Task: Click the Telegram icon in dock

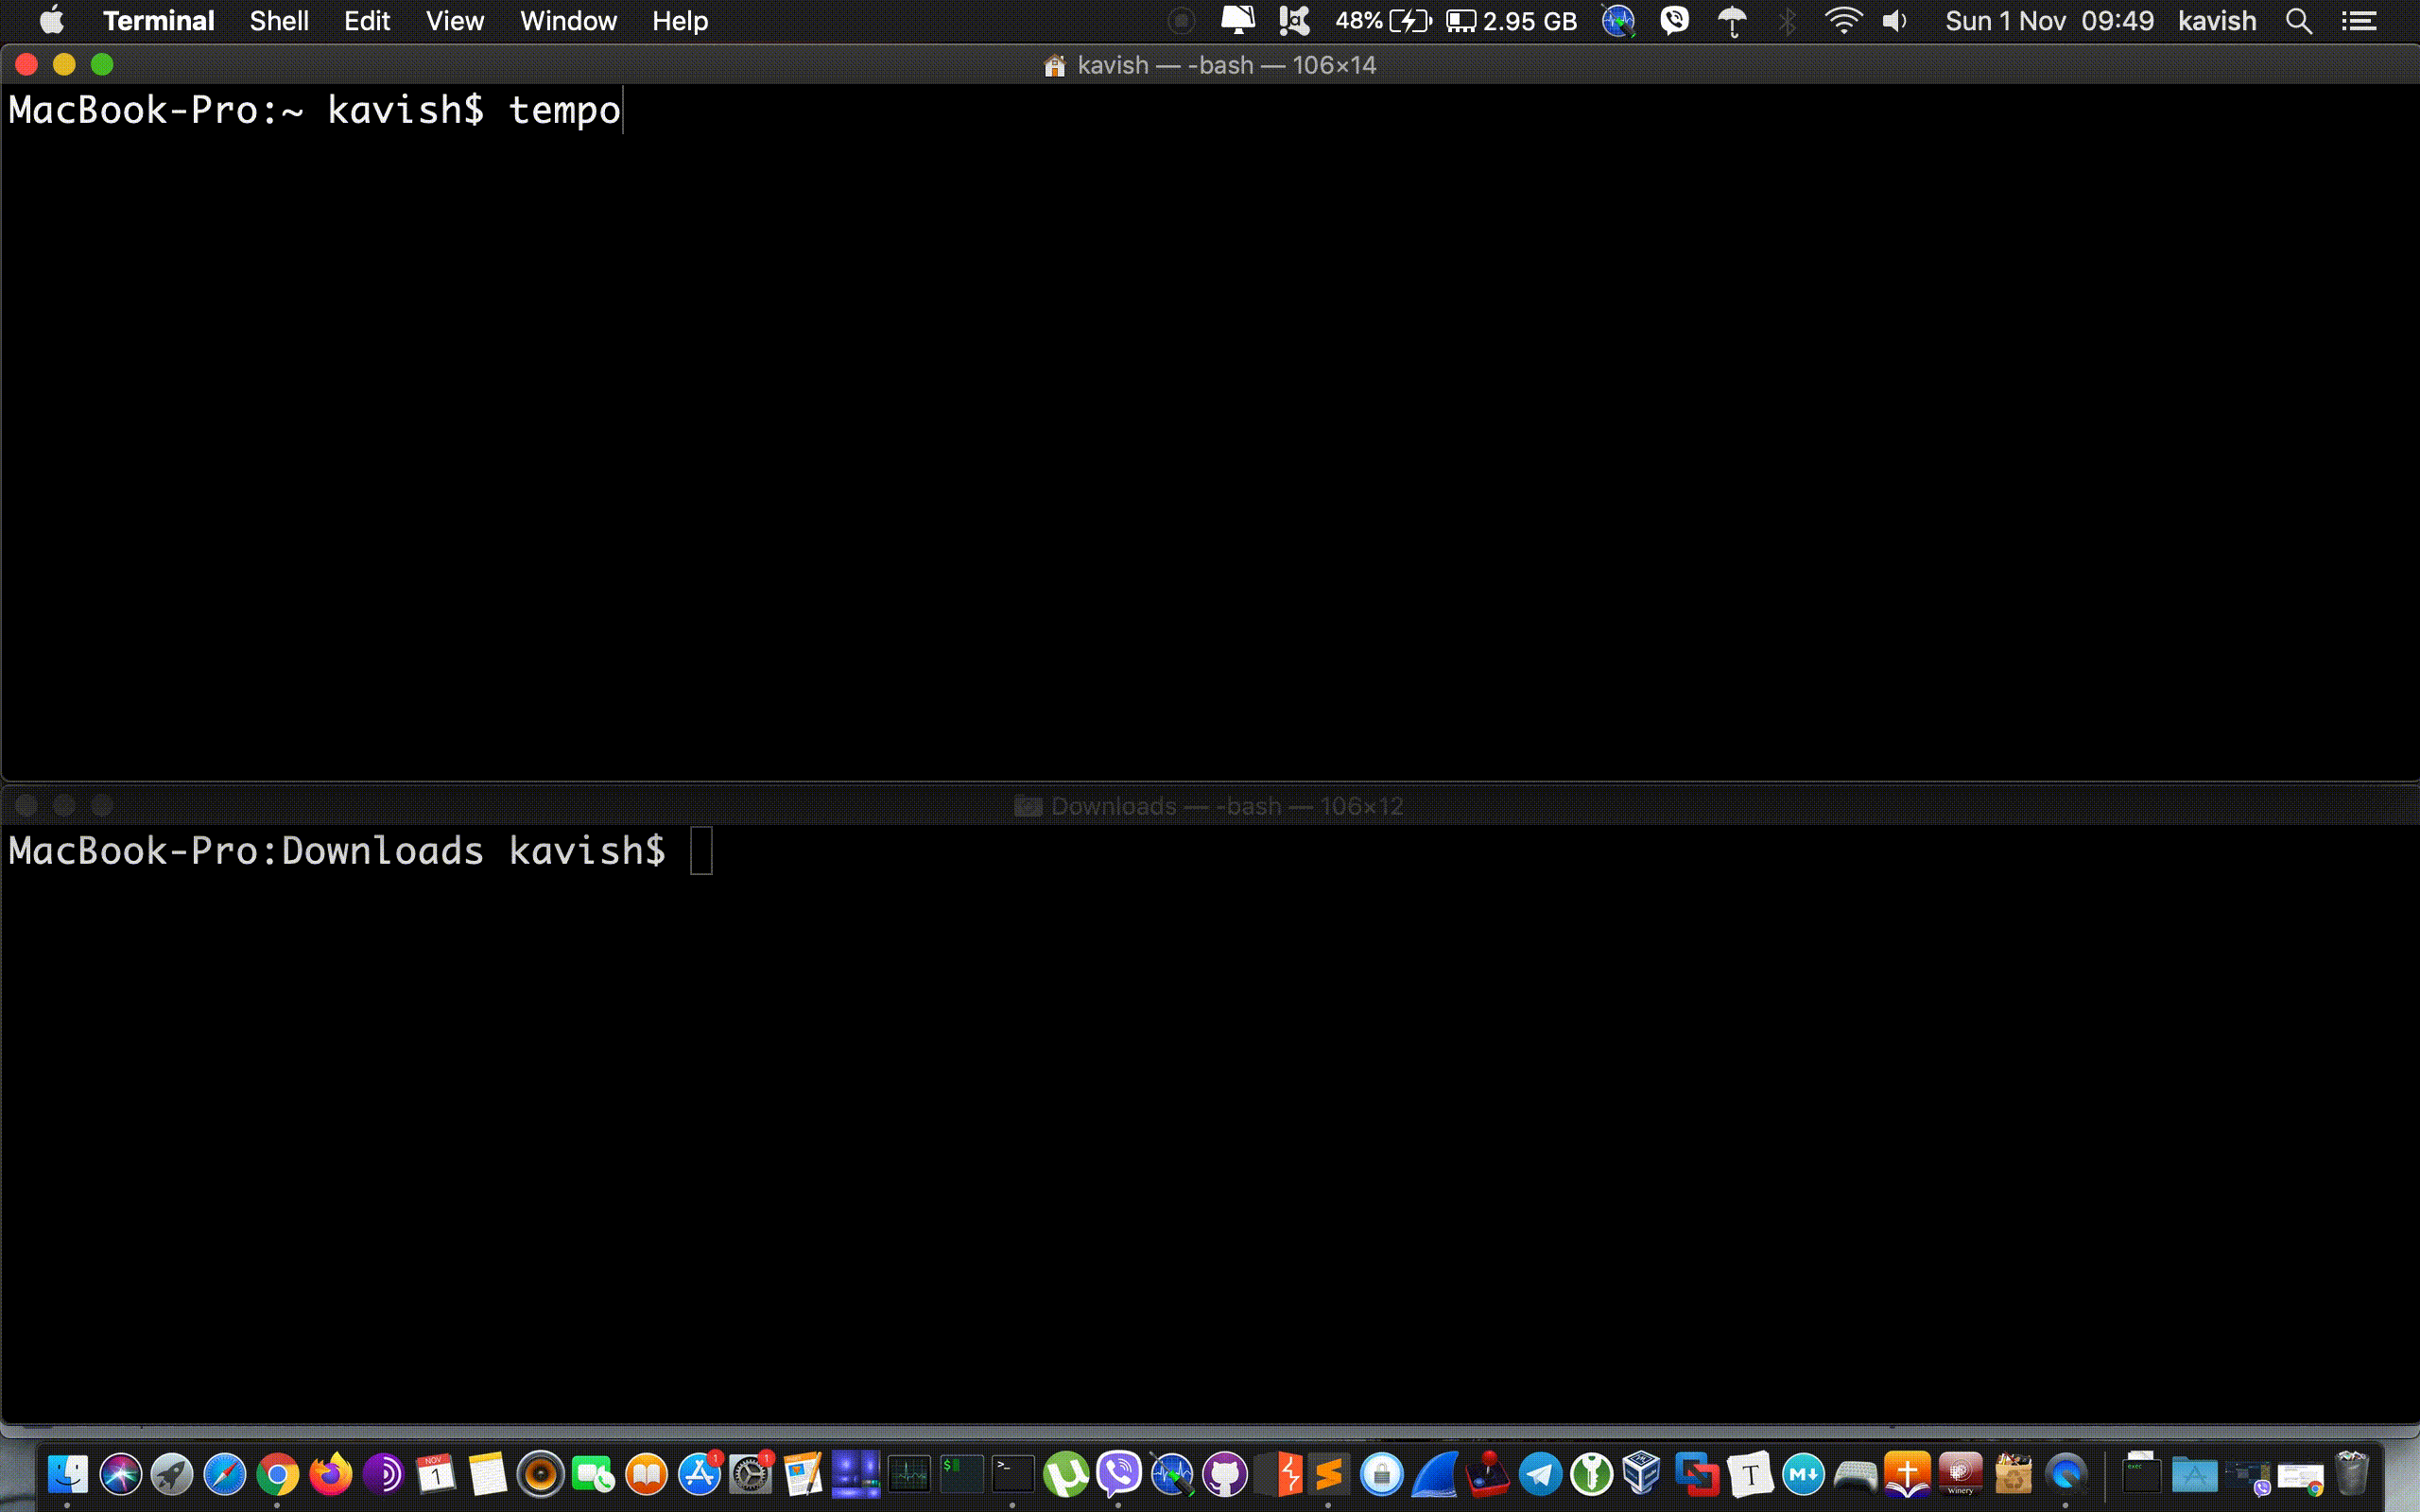Action: 1538,1475
